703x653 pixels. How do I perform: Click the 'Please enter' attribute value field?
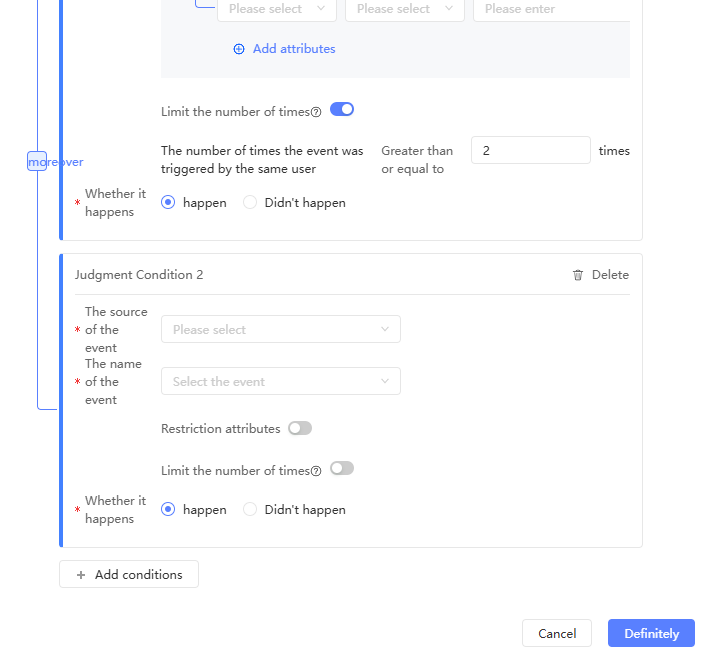[x=551, y=9]
